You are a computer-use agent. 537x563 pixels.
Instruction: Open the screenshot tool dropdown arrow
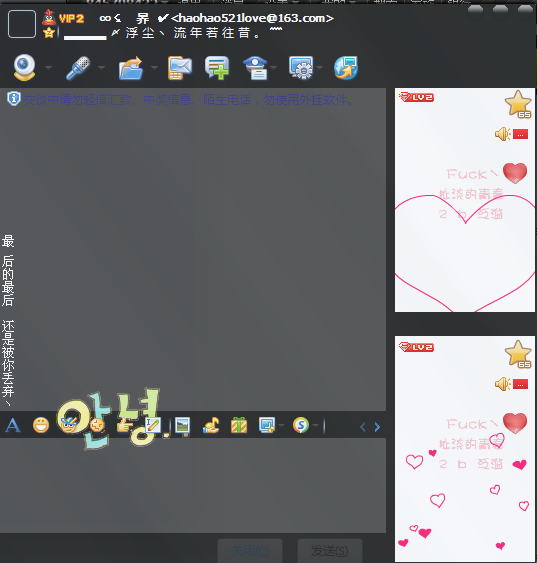click(281, 425)
